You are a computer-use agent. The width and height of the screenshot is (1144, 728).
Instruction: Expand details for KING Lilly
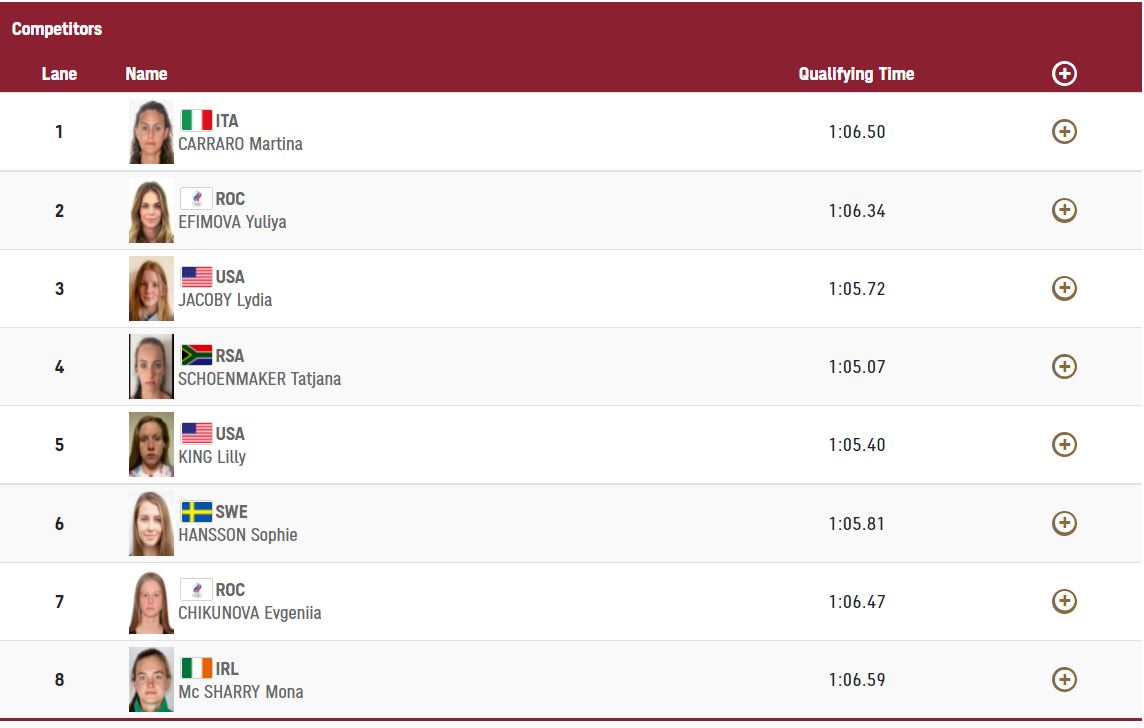point(1064,444)
